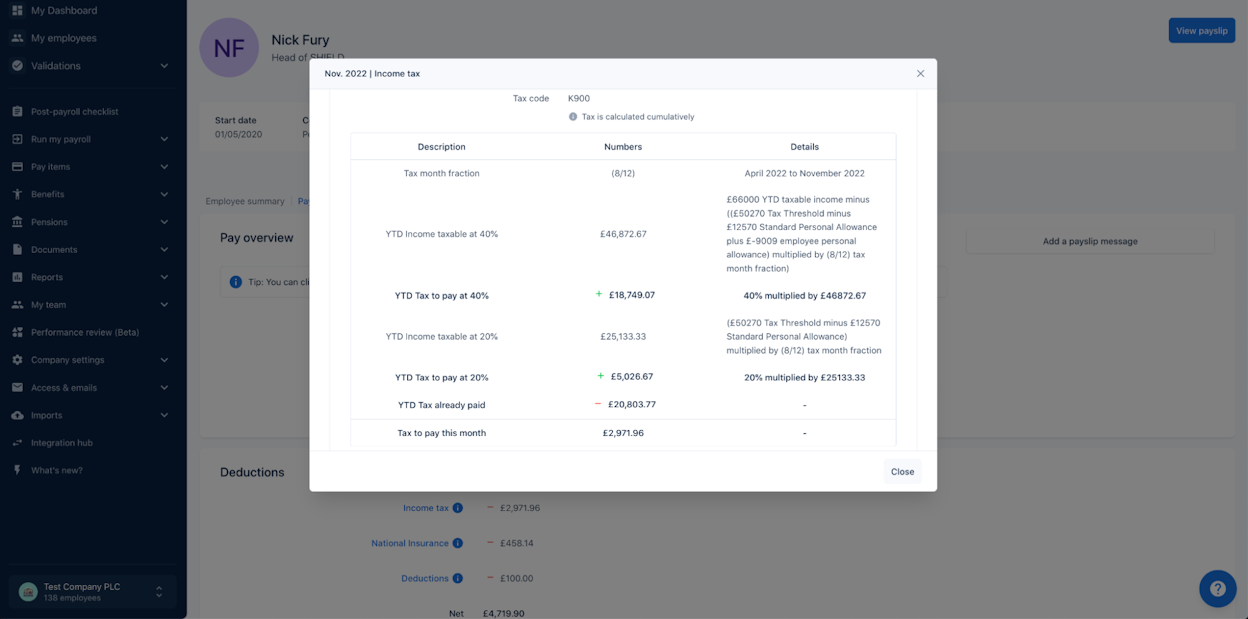Click the View payslip button
Viewport: 1248px width, 619px height.
tap(1201, 31)
